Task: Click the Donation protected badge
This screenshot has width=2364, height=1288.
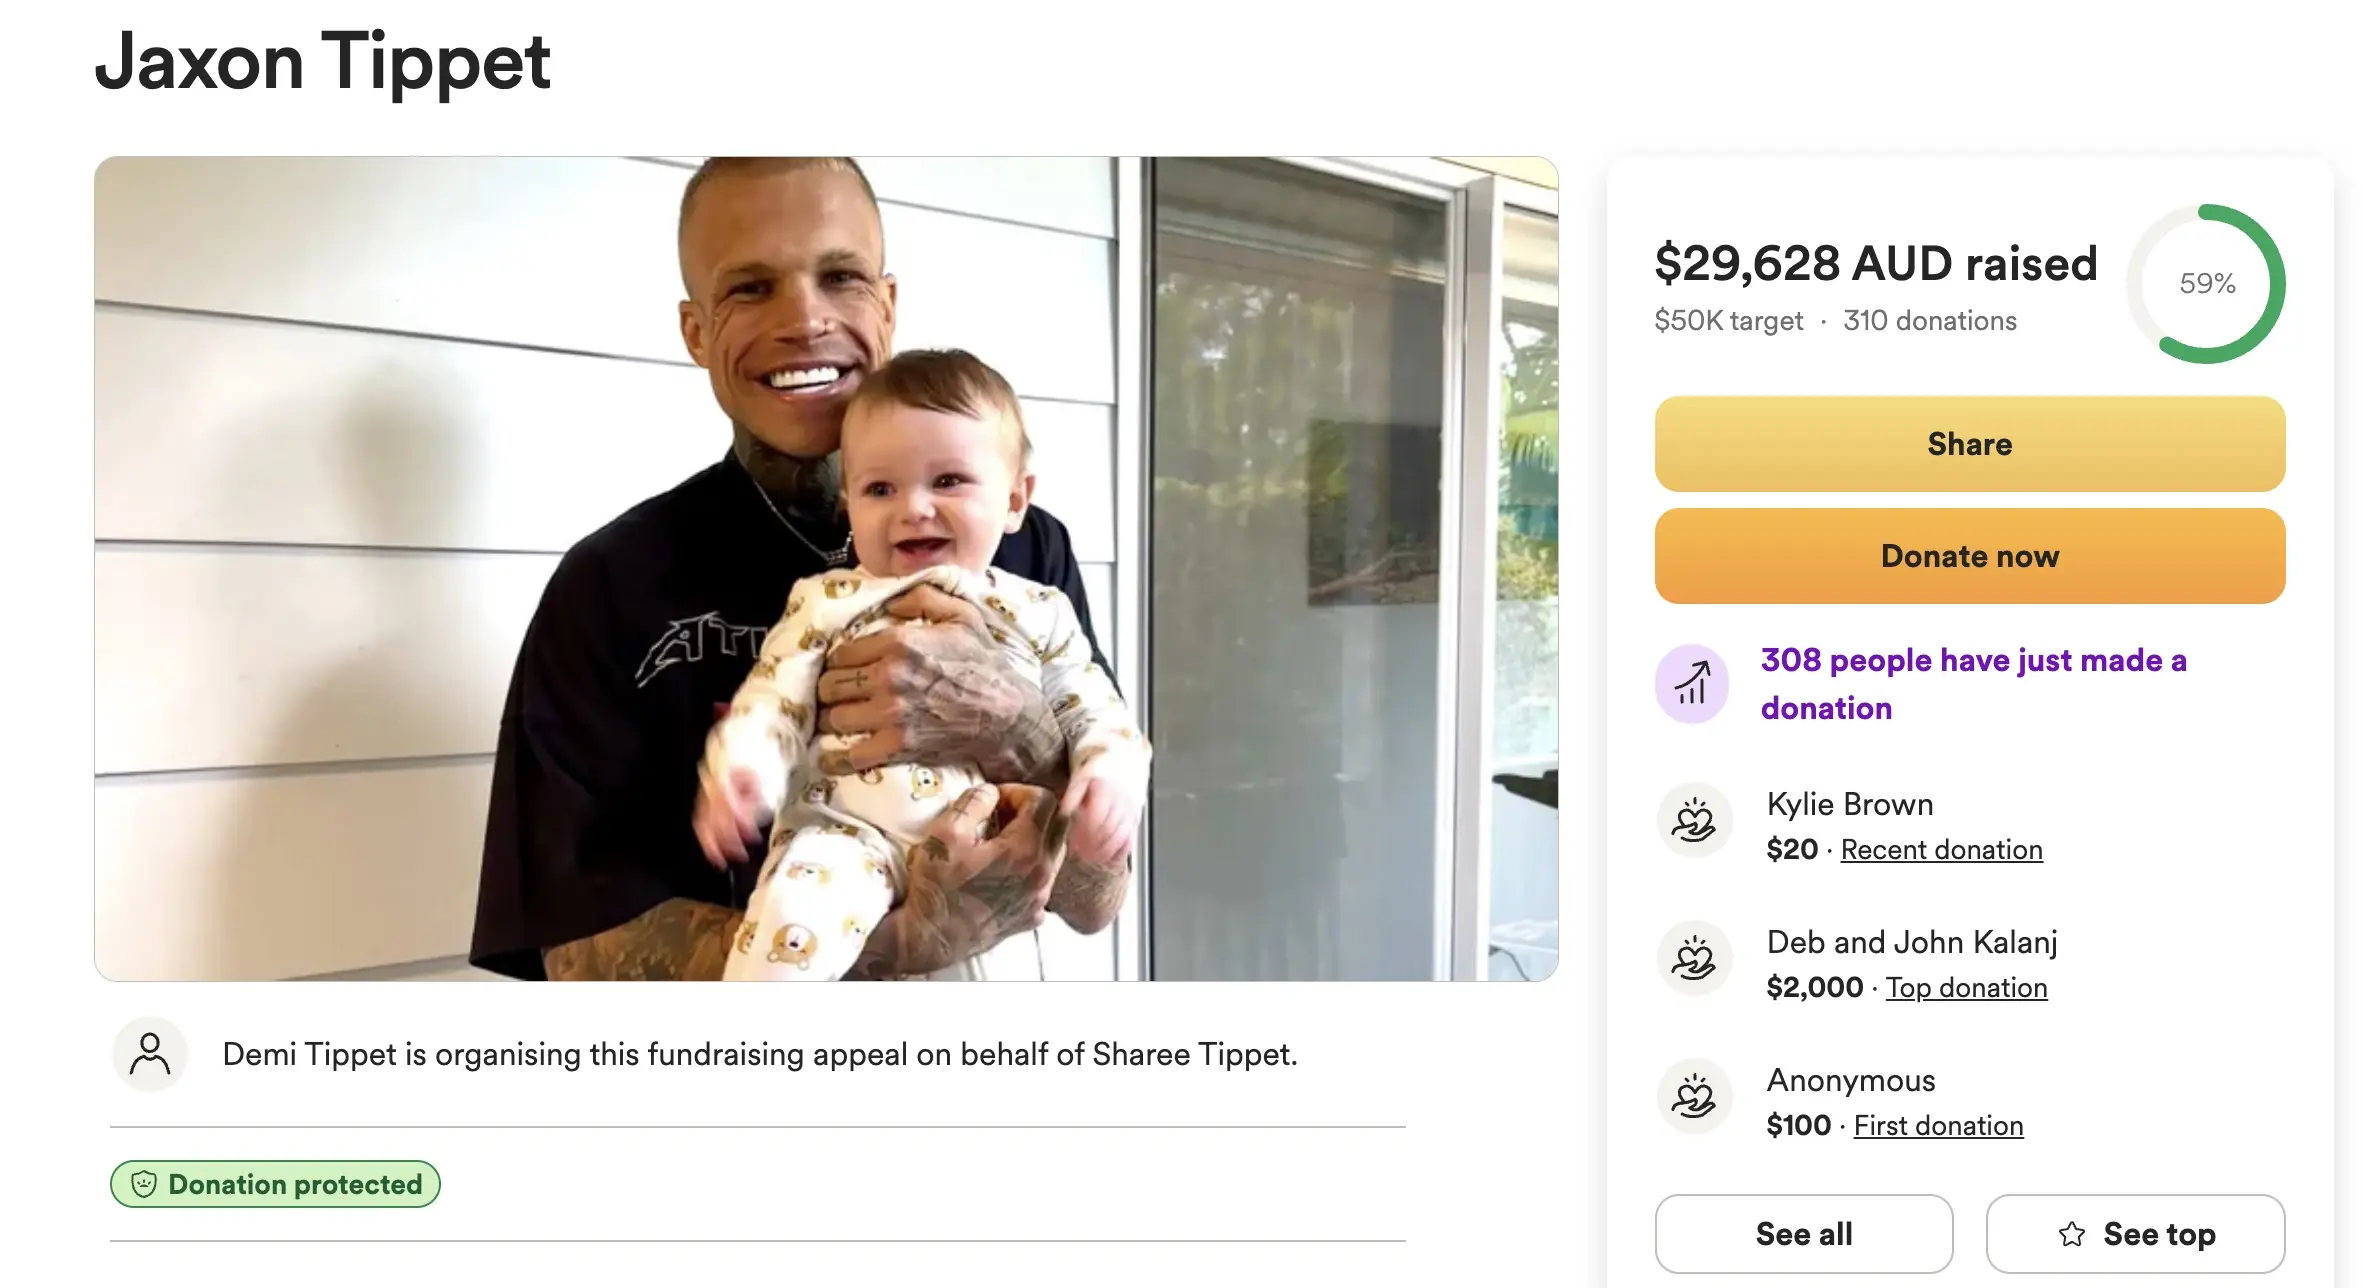Action: point(276,1184)
